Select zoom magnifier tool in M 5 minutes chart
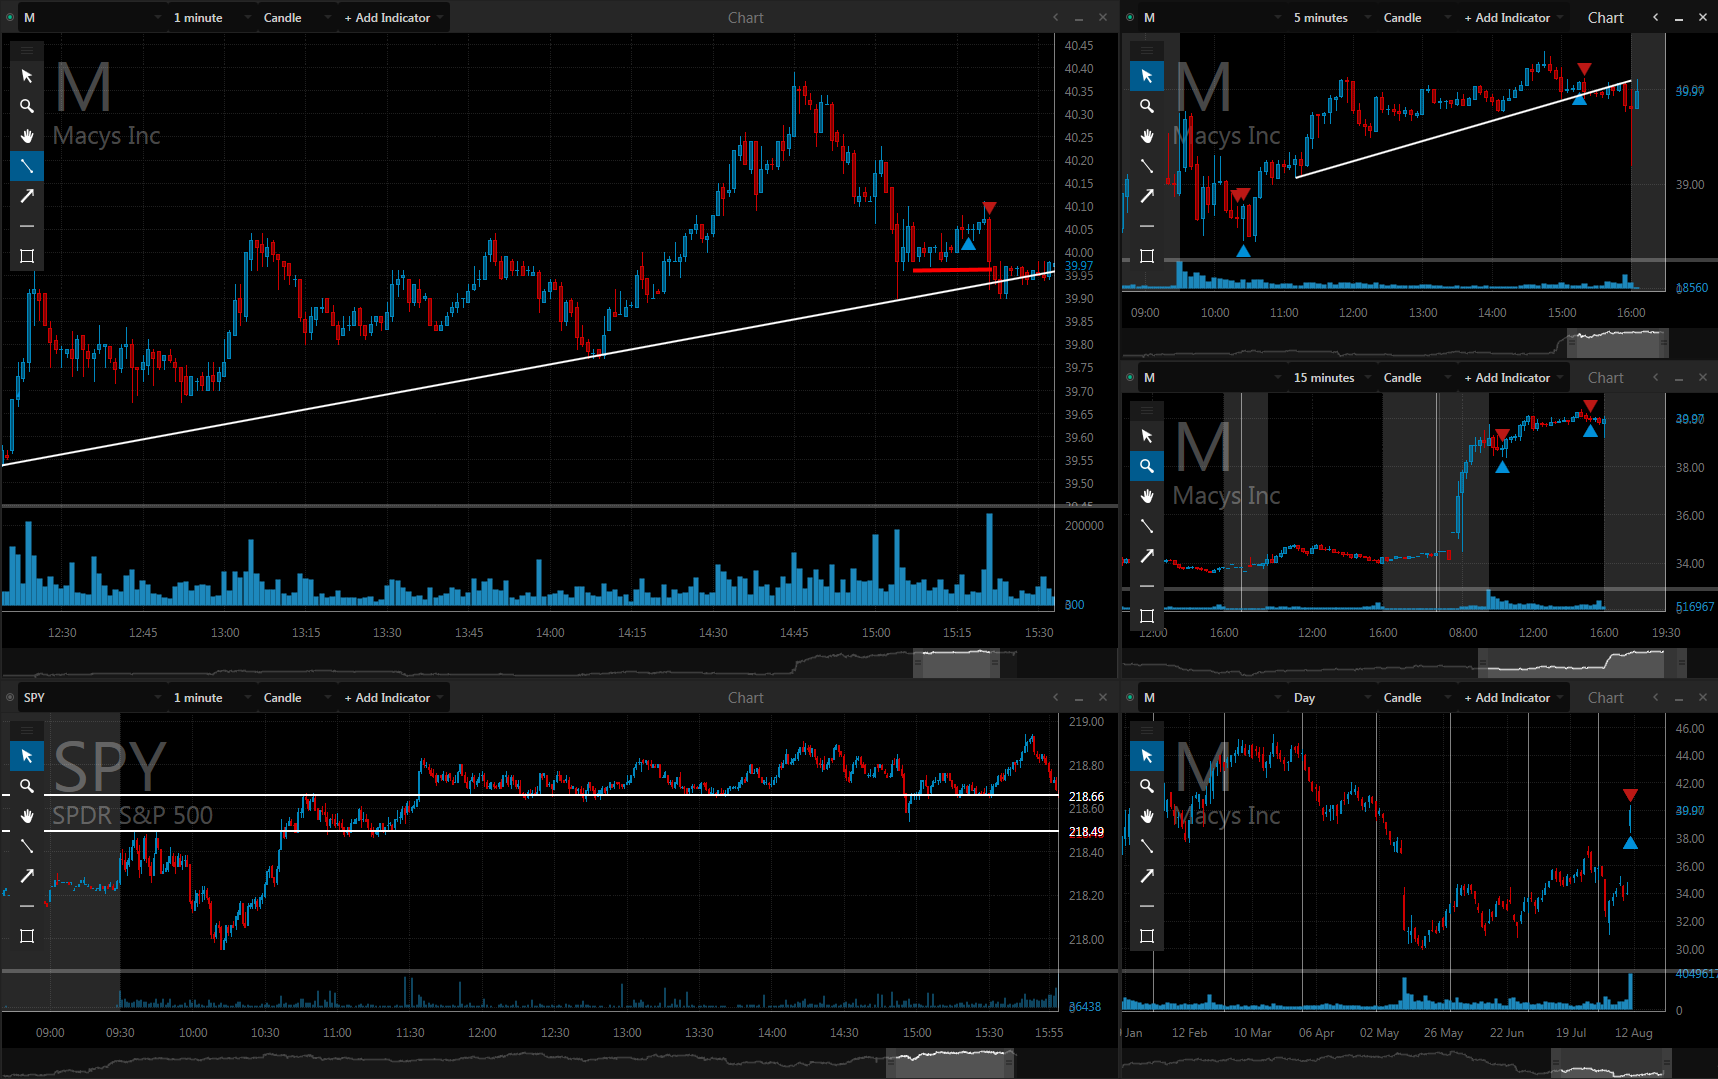 click(1147, 106)
